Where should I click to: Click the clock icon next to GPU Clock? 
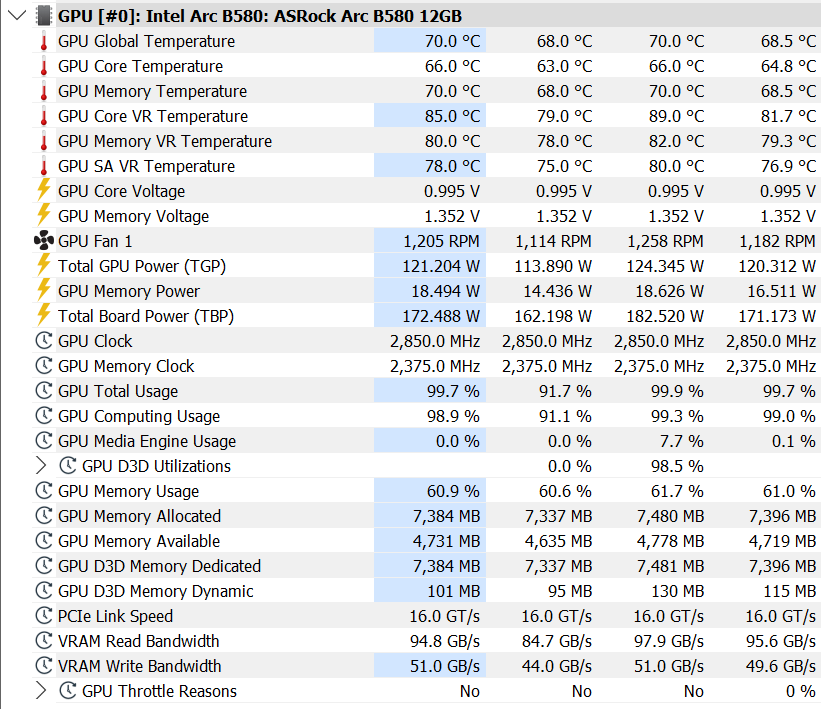pos(44,341)
